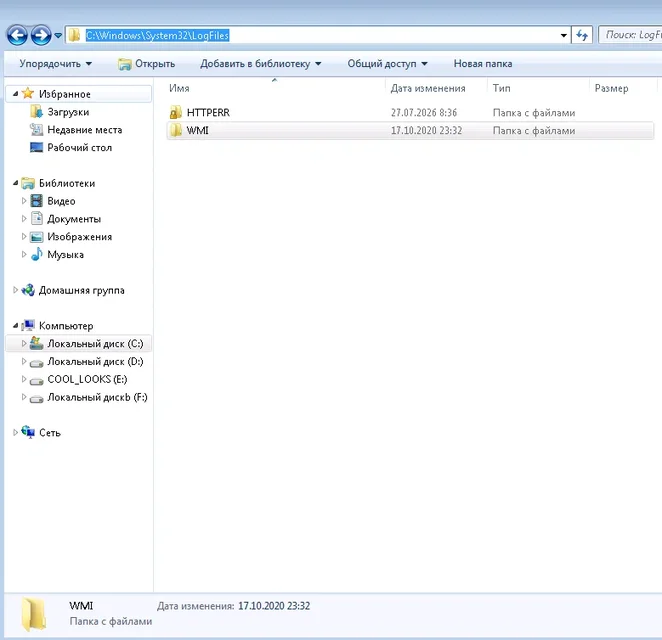This screenshot has width=662, height=640.
Task: Select the WMI folder icon in list
Action: [175, 130]
